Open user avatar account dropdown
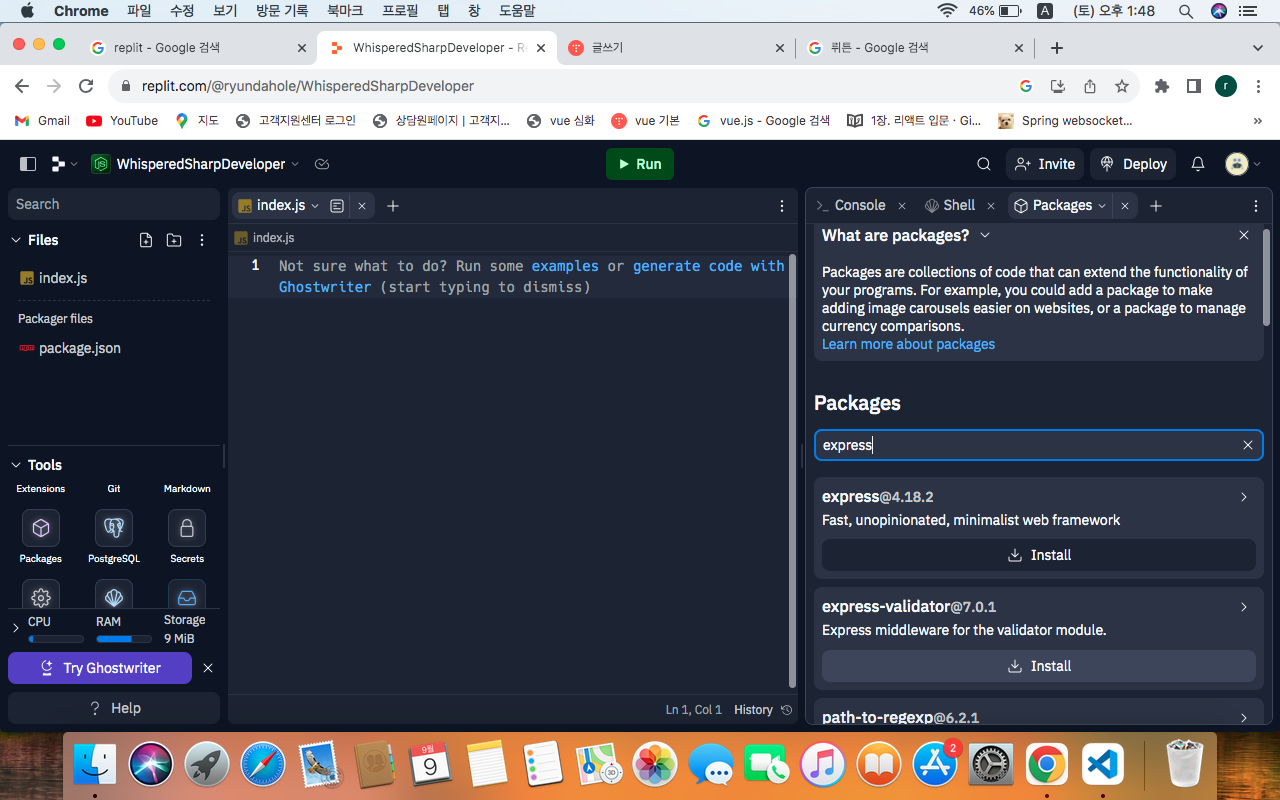The height and width of the screenshot is (800, 1280). point(1243,164)
